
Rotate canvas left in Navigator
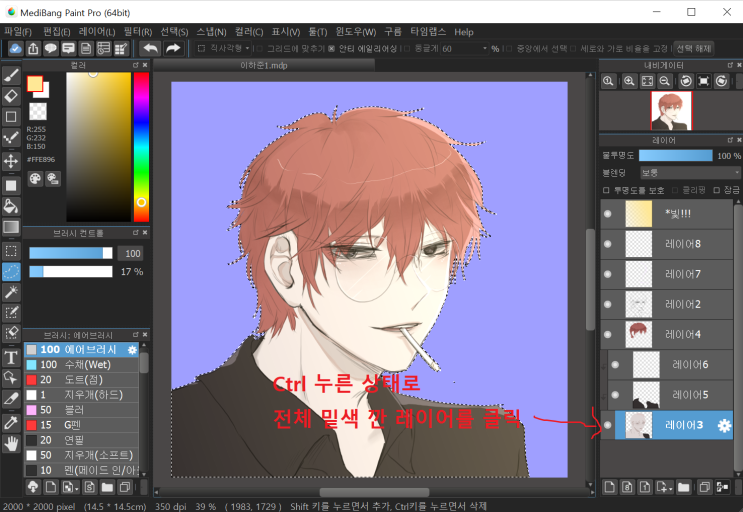[686, 81]
